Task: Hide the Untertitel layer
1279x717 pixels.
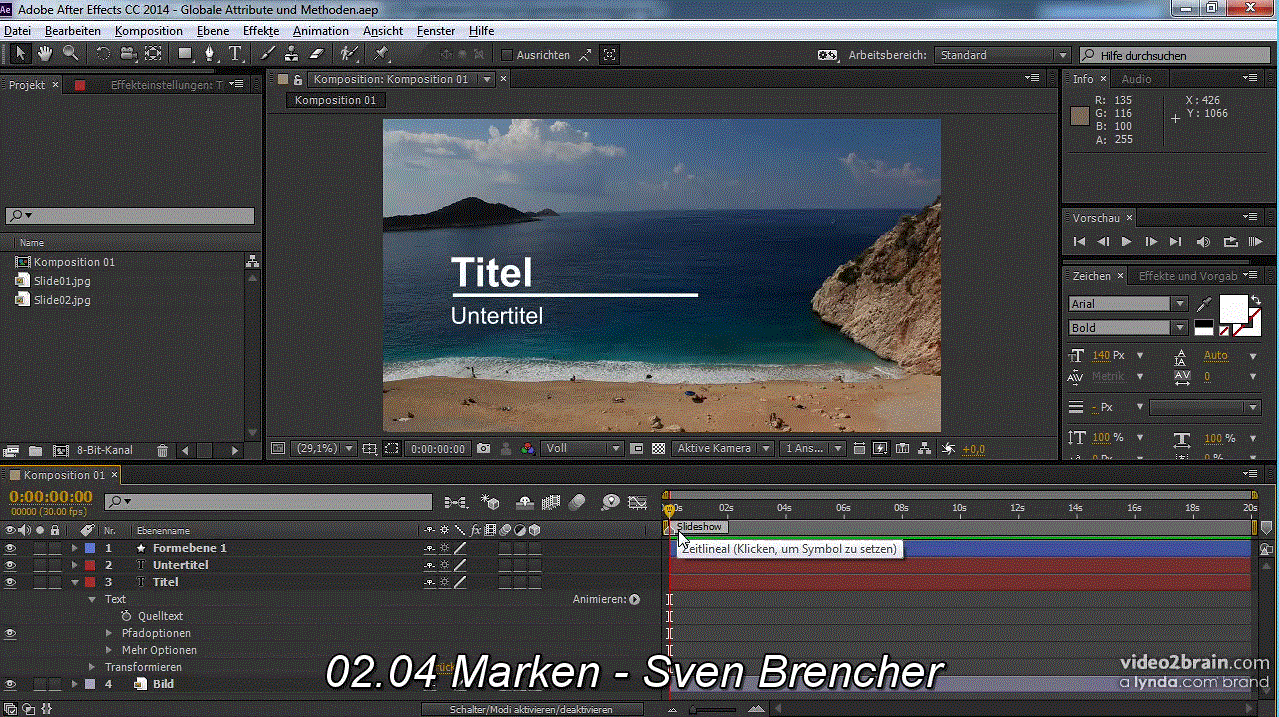Action: coord(10,565)
